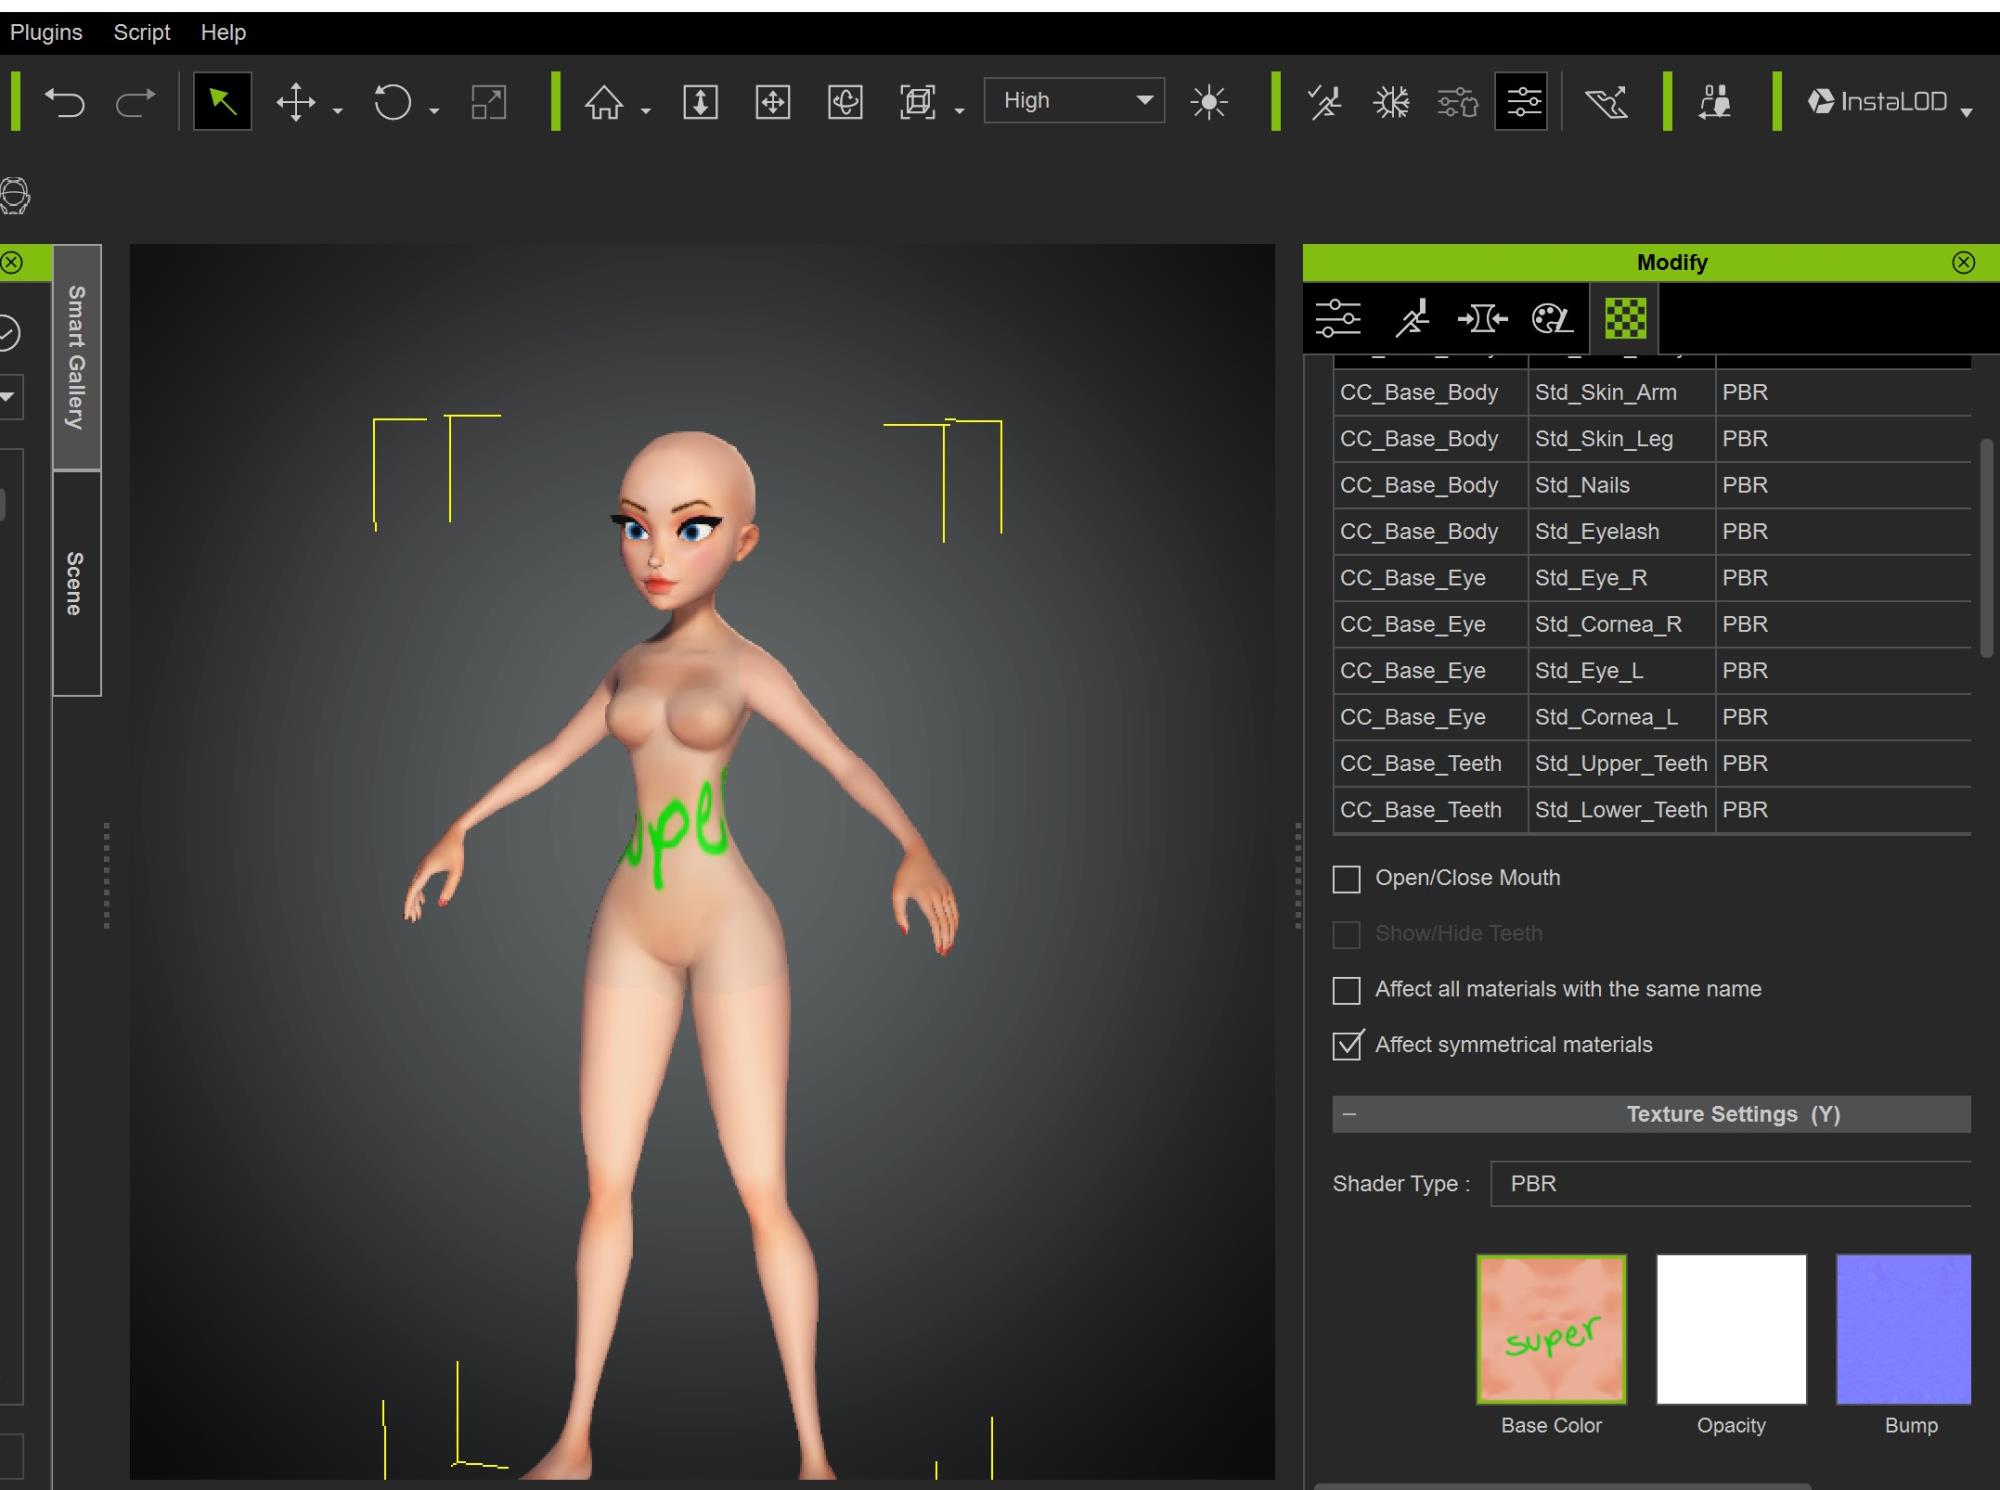Switch to the Scene tab

click(77, 583)
